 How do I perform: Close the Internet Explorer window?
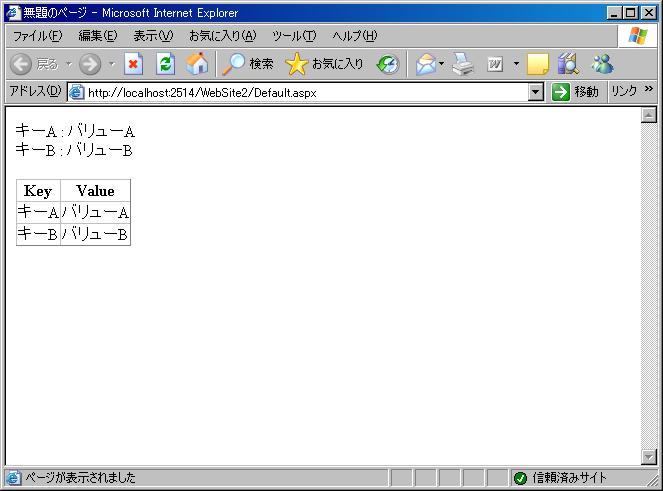[x=649, y=13]
